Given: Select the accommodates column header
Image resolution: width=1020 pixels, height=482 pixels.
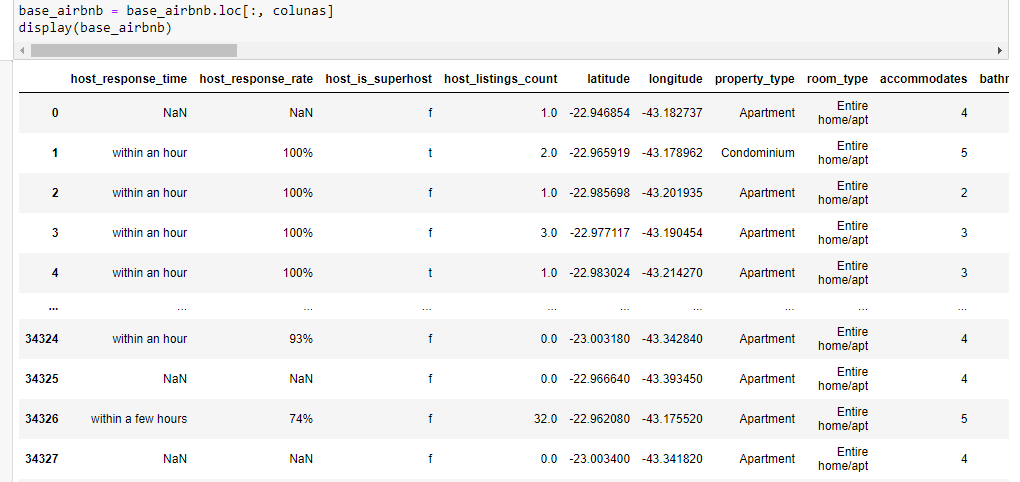Looking at the screenshot, I should [924, 79].
